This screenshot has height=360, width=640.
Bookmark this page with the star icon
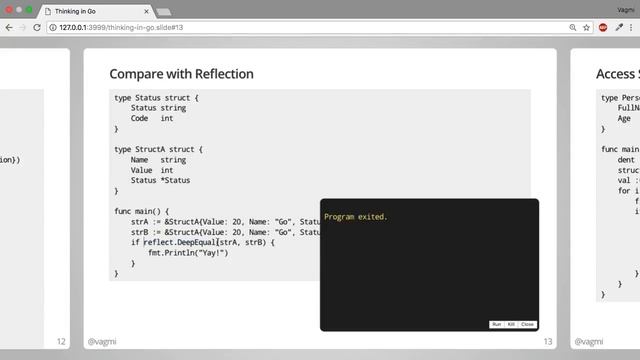tap(587, 27)
